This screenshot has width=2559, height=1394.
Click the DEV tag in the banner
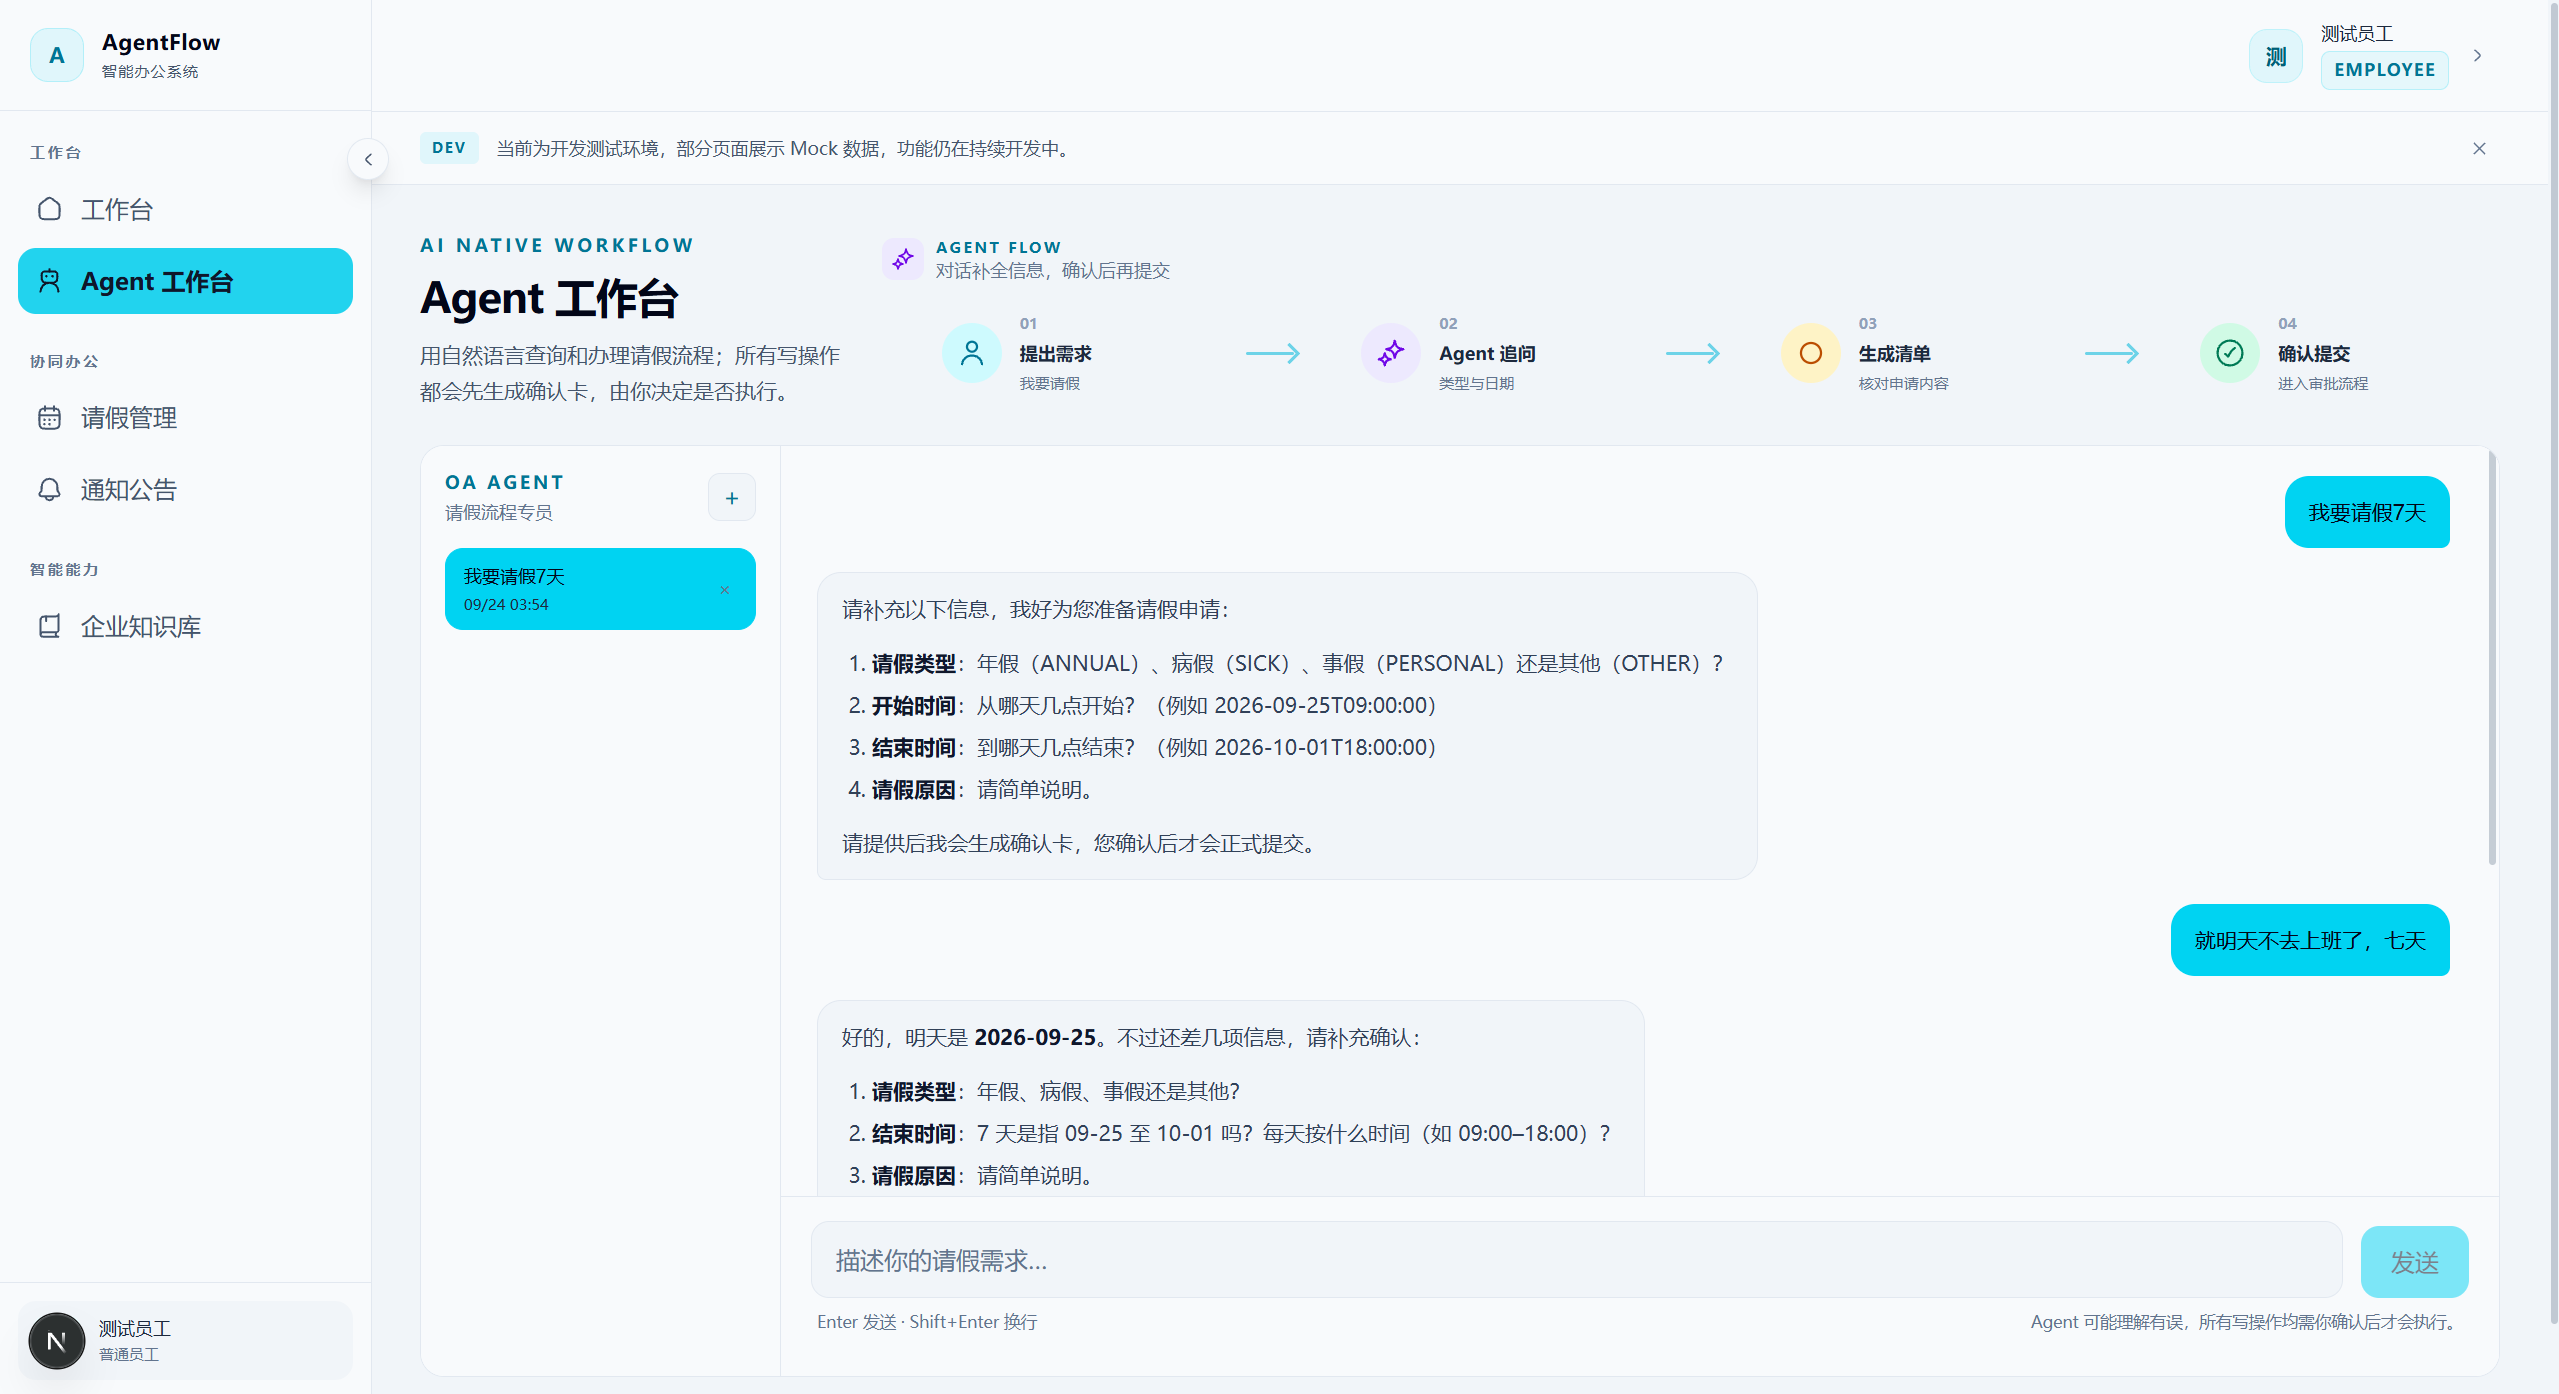[449, 148]
